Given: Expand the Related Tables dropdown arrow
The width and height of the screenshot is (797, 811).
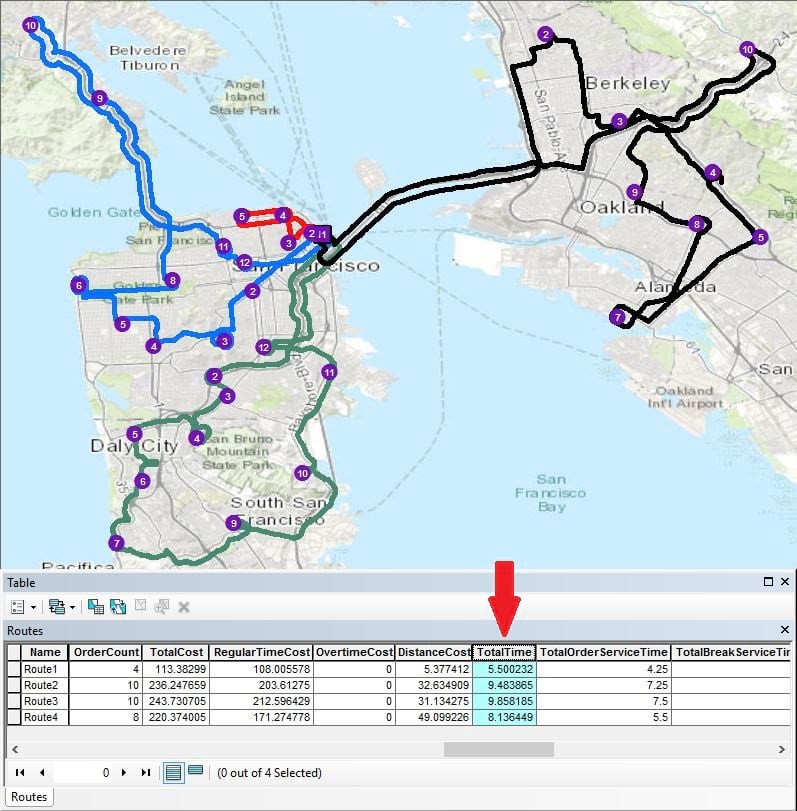Looking at the screenshot, I should pos(72,607).
